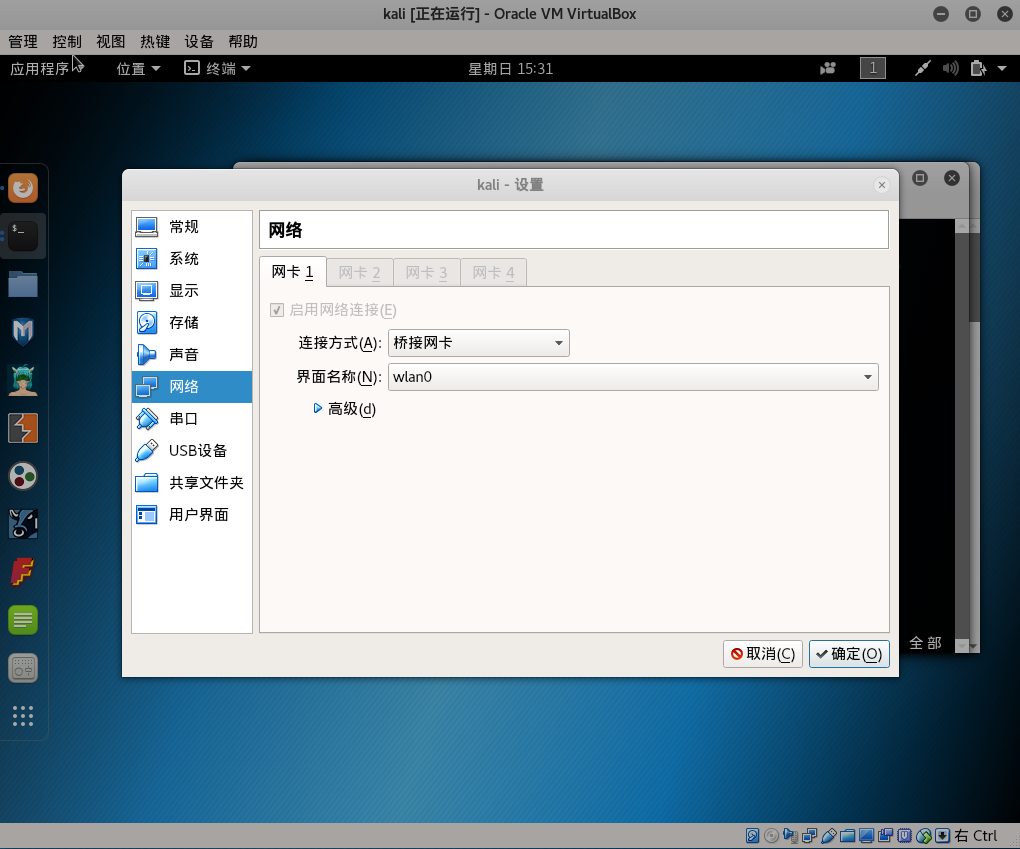Screen dimensions: 1020x849
Task: Select 共享文件夹 settings category
Action: click(x=192, y=482)
